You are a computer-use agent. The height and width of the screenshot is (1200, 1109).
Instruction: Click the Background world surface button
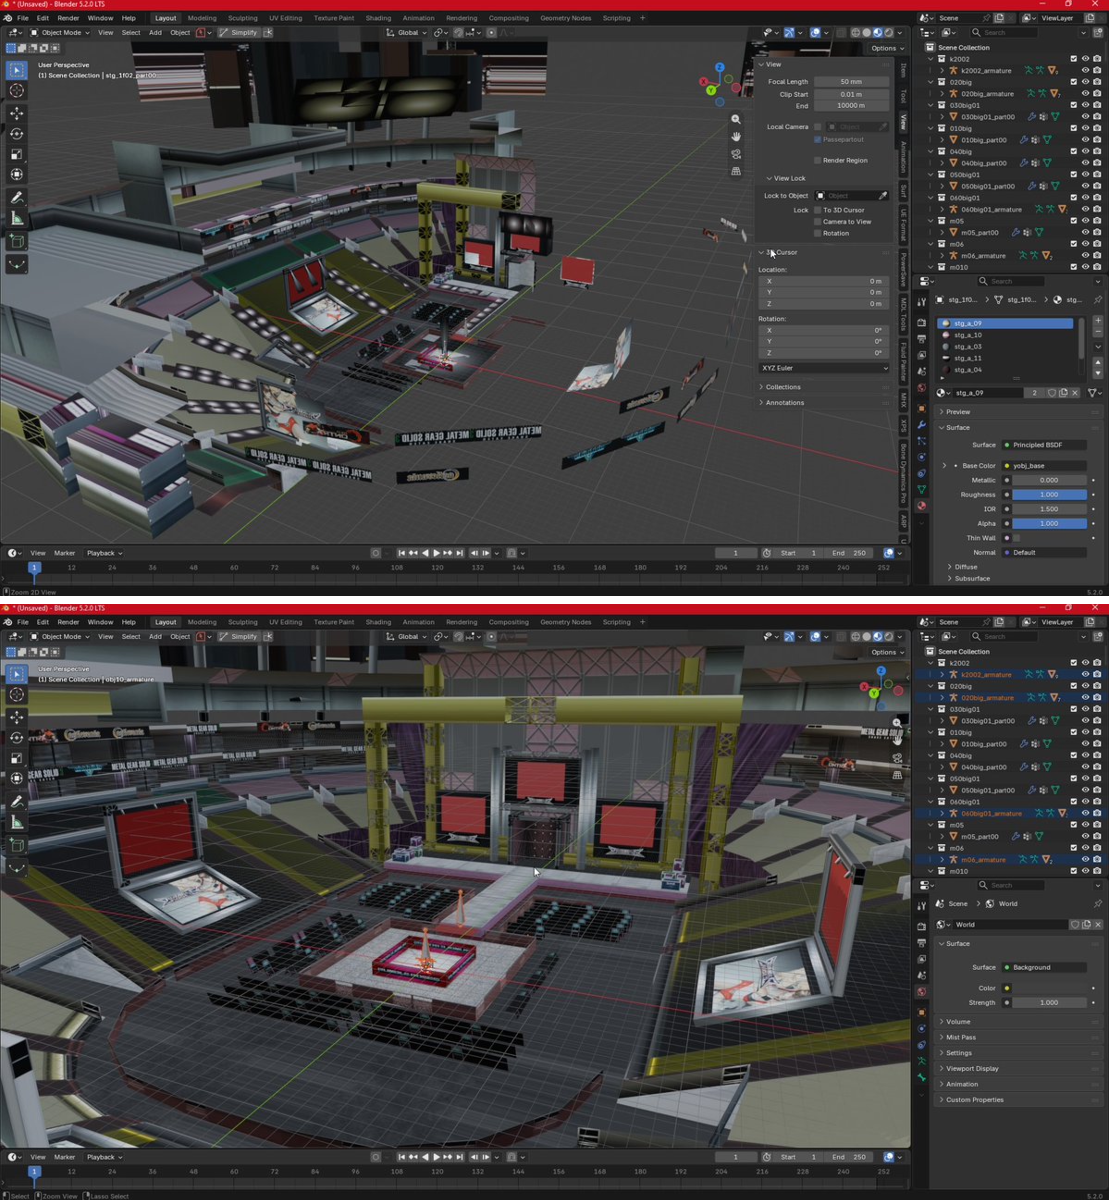(1044, 967)
